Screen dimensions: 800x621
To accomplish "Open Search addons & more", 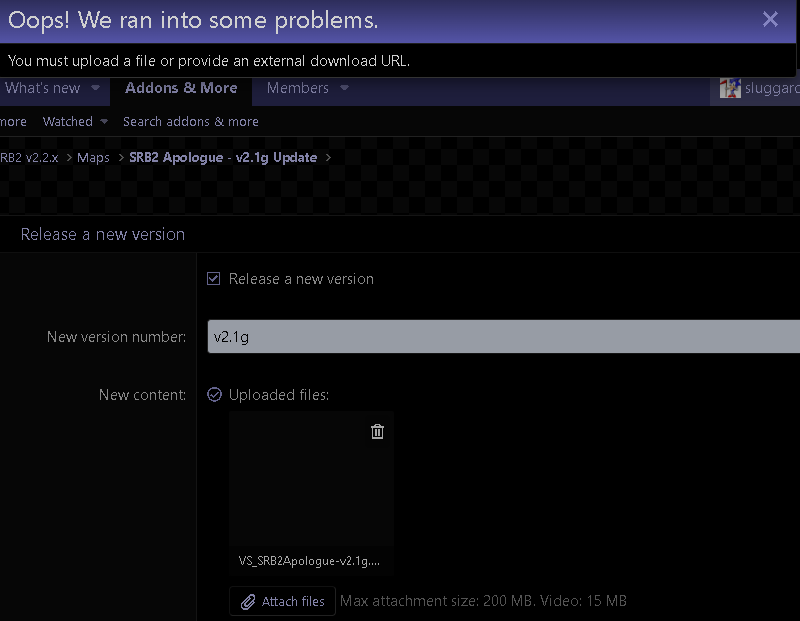I will [x=191, y=121].
